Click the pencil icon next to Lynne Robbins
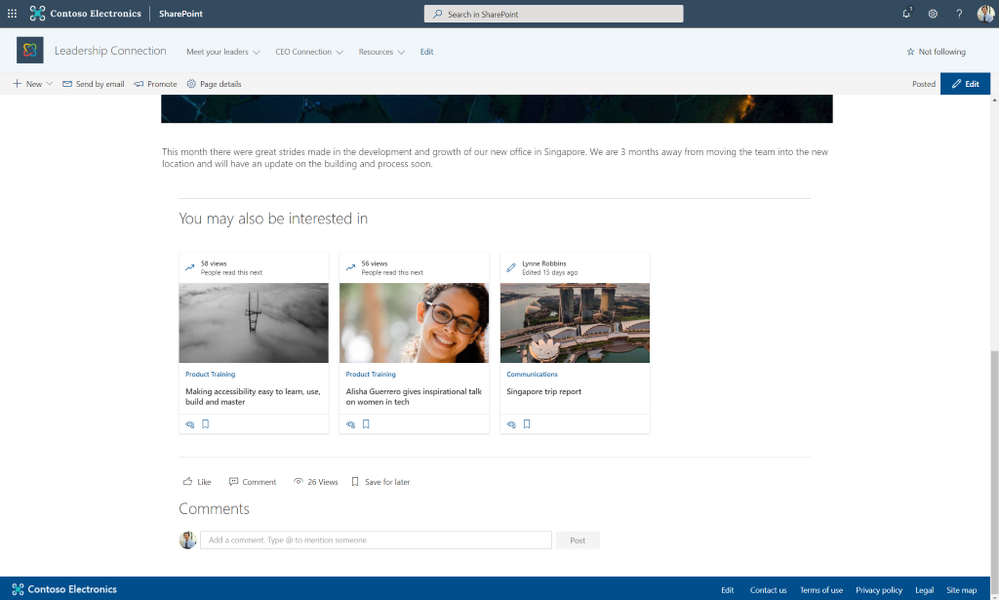 [511, 268]
